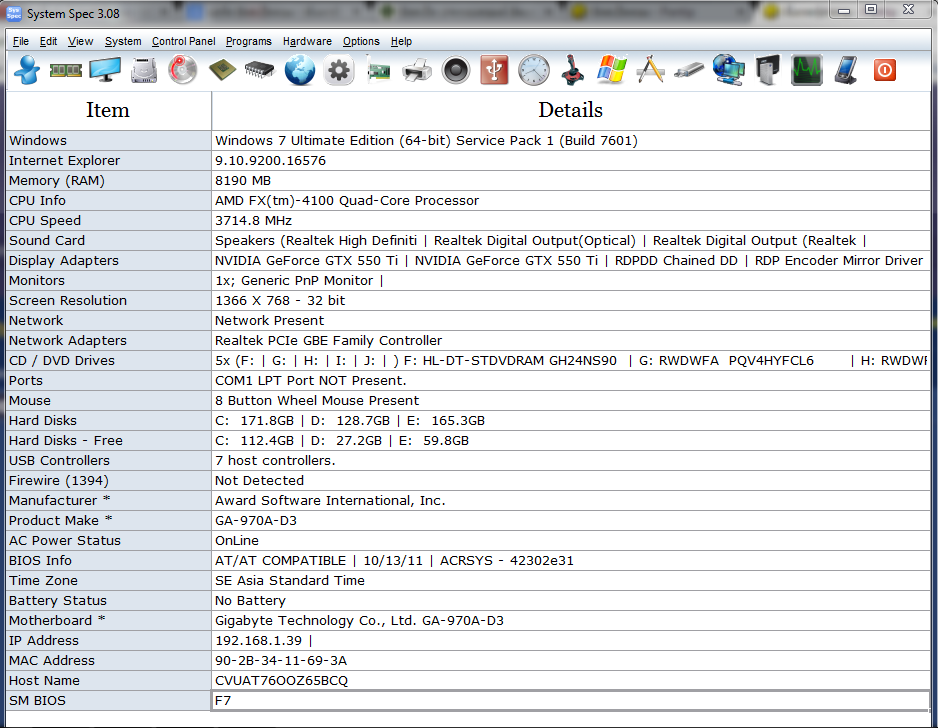Click the red USB toolbar icon
Viewport: 938px width, 728px height.
click(x=494, y=71)
